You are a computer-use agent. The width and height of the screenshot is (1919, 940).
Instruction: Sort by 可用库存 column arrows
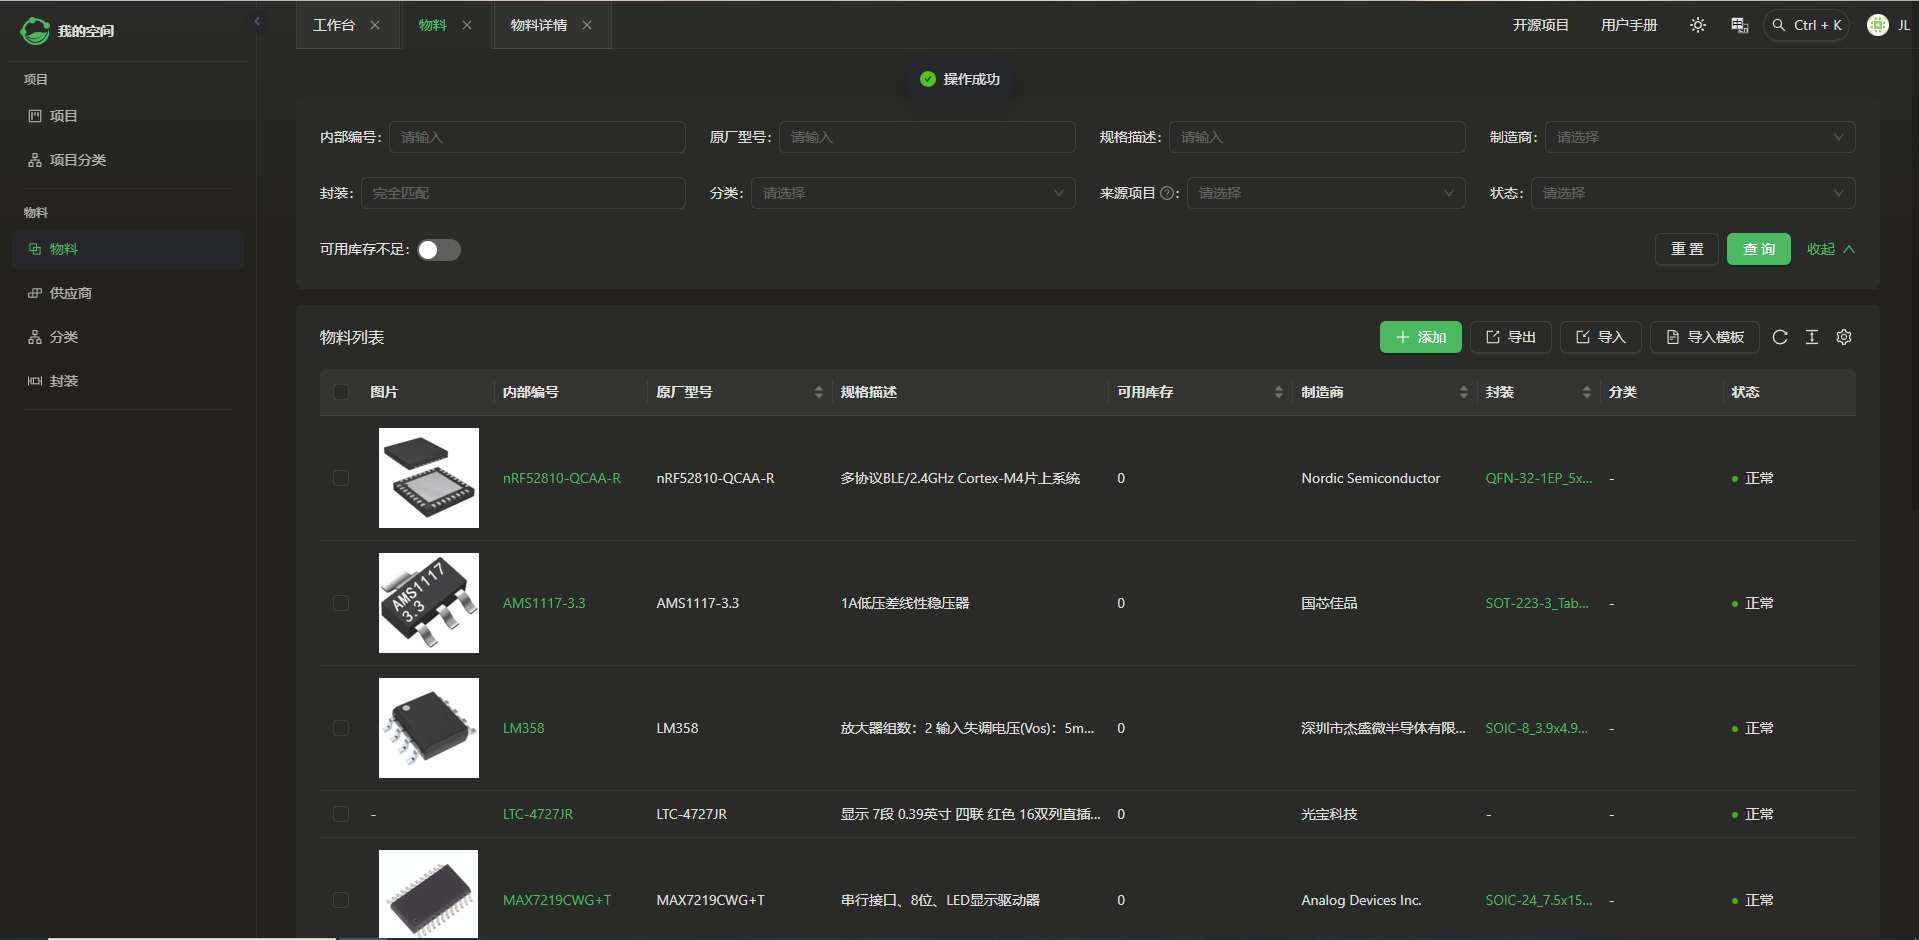pyautogui.click(x=1278, y=392)
